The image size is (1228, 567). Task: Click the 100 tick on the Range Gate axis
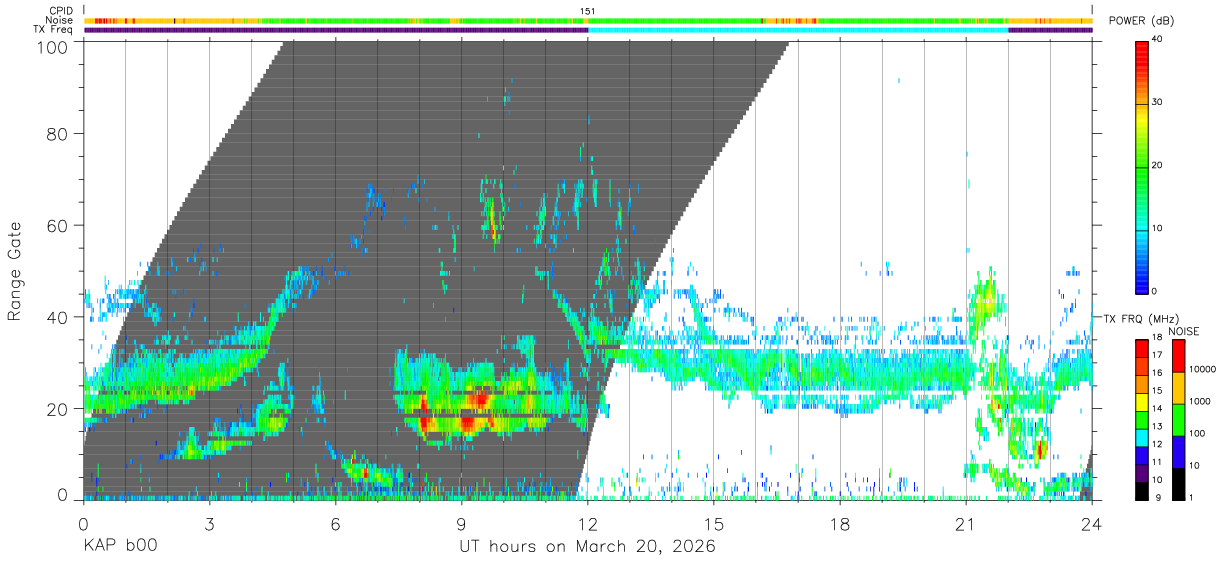click(x=54, y=47)
